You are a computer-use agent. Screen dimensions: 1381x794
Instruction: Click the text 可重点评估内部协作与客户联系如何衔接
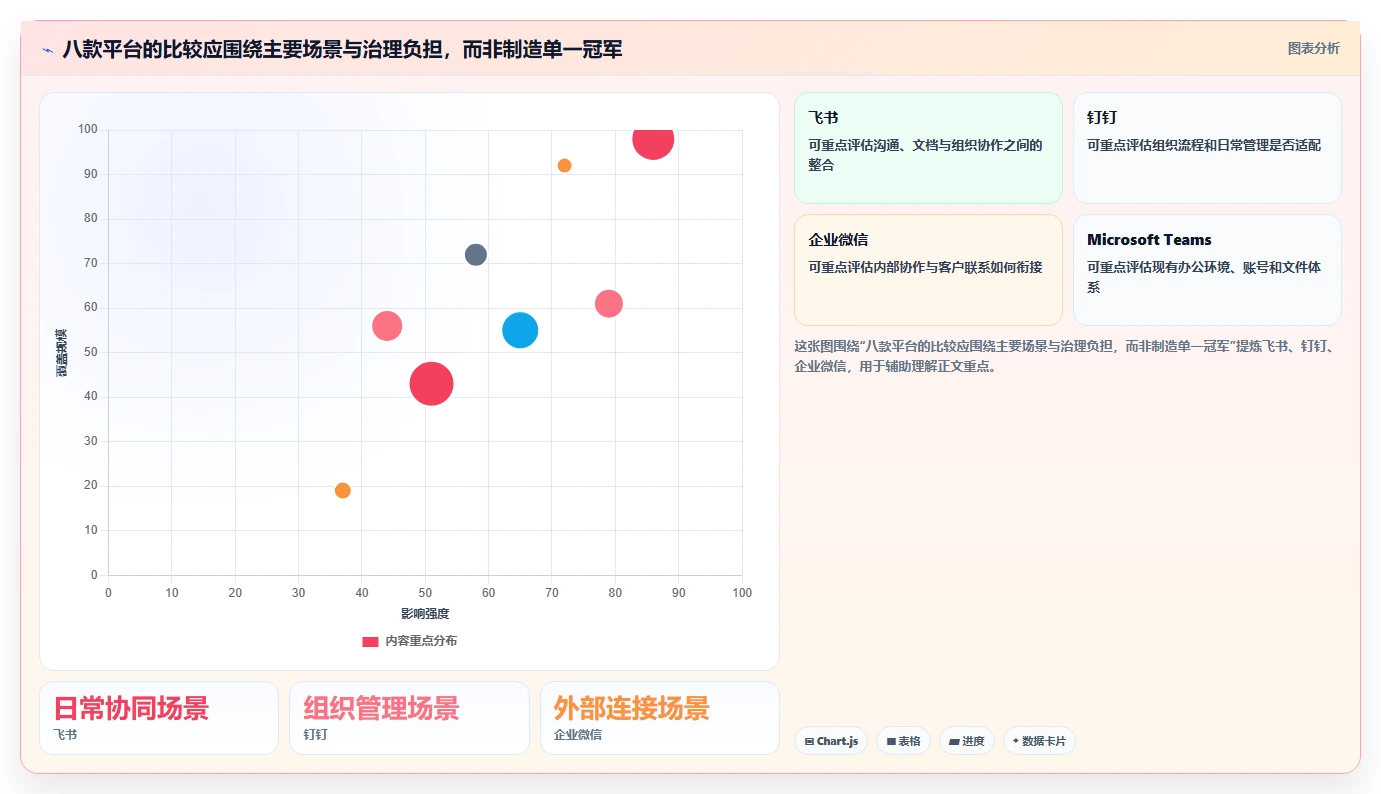click(x=925, y=267)
